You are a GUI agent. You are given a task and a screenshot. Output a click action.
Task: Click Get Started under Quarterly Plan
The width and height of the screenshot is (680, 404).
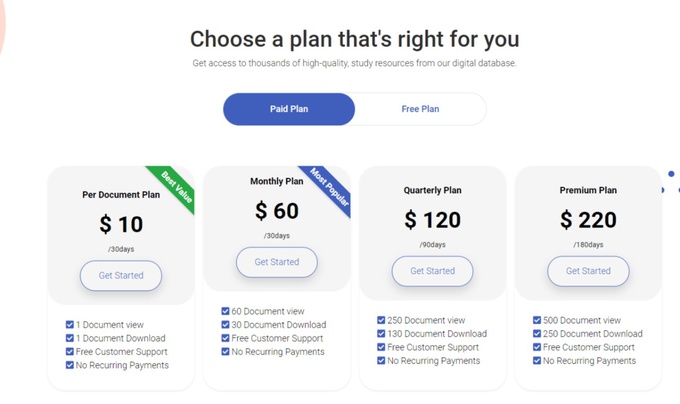coord(432,271)
